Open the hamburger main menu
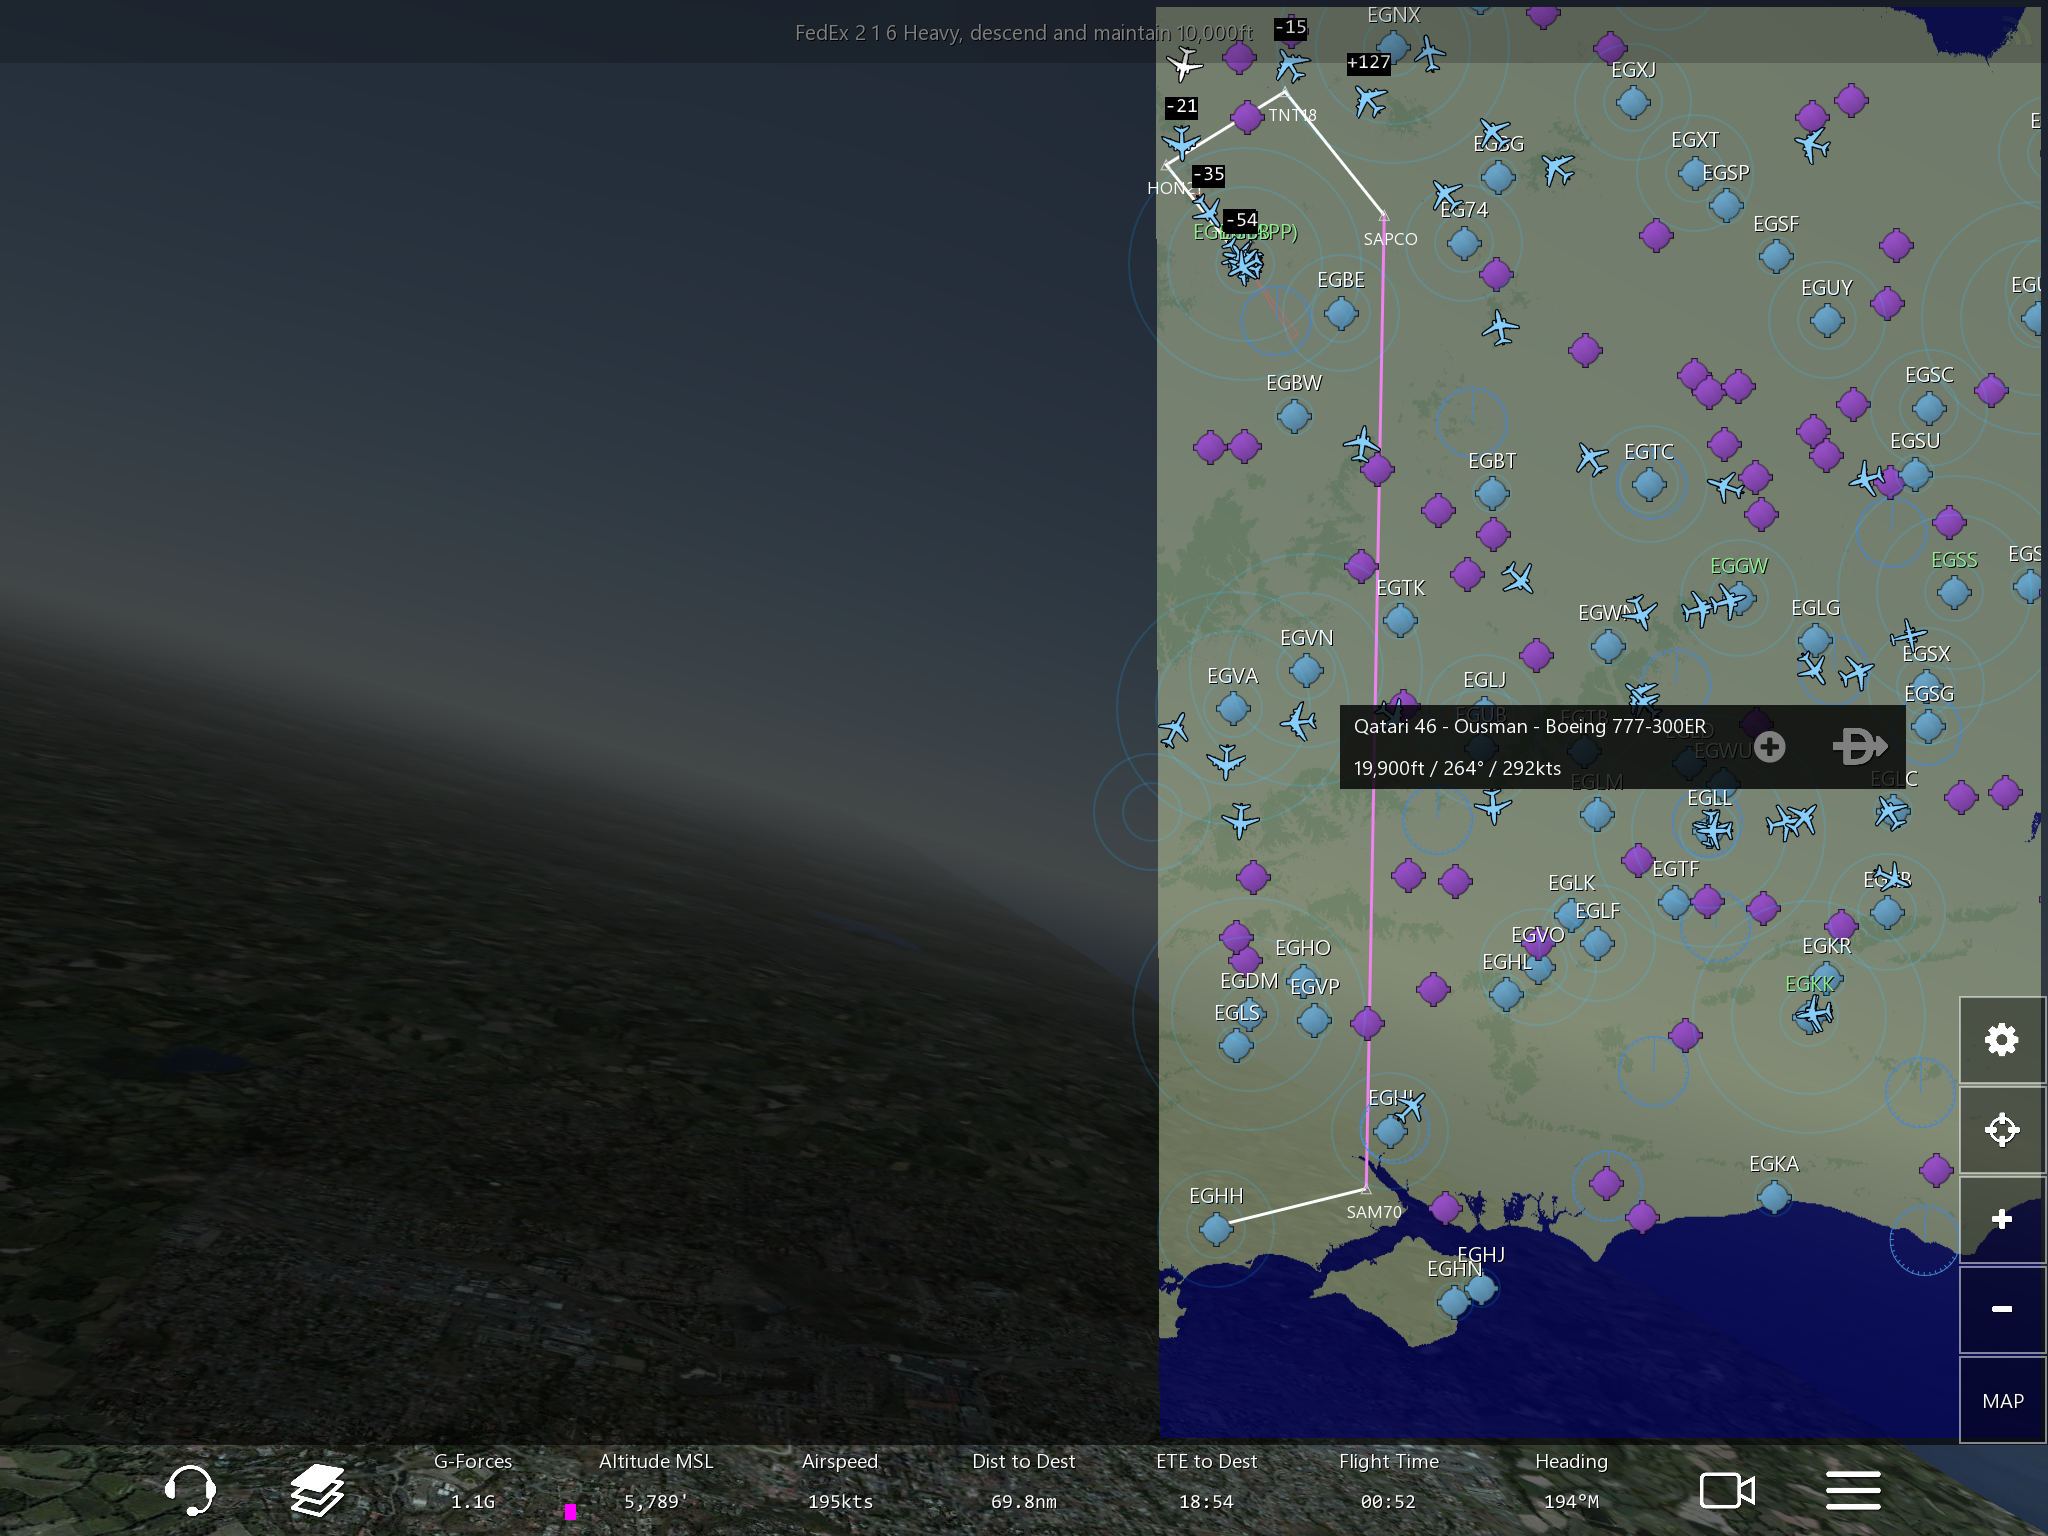2048x1536 pixels. pyautogui.click(x=1853, y=1490)
